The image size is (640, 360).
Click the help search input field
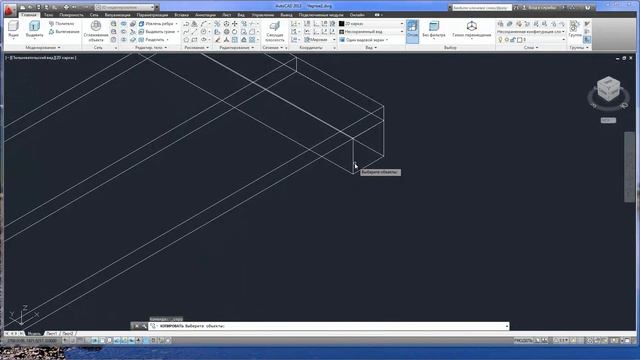point(482,7)
